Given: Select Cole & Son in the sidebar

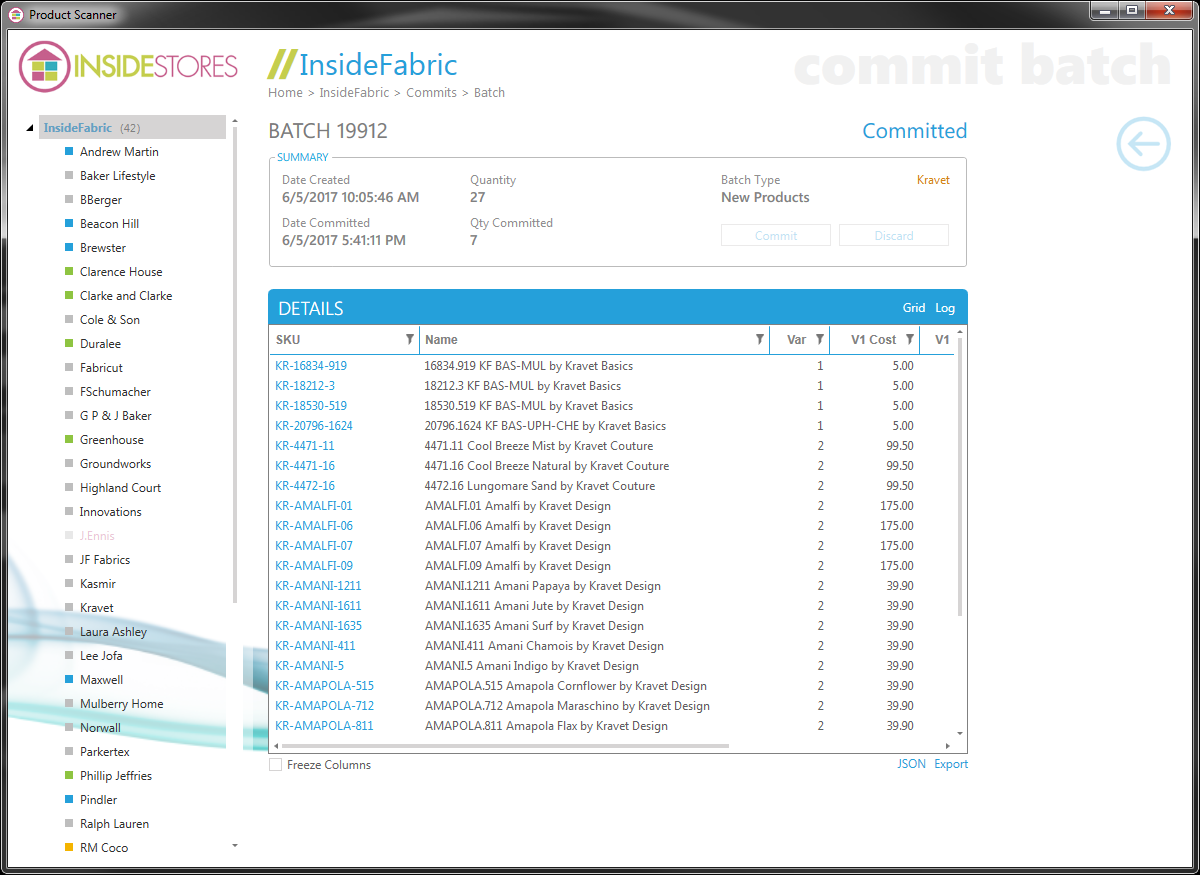Looking at the screenshot, I should 110,320.
